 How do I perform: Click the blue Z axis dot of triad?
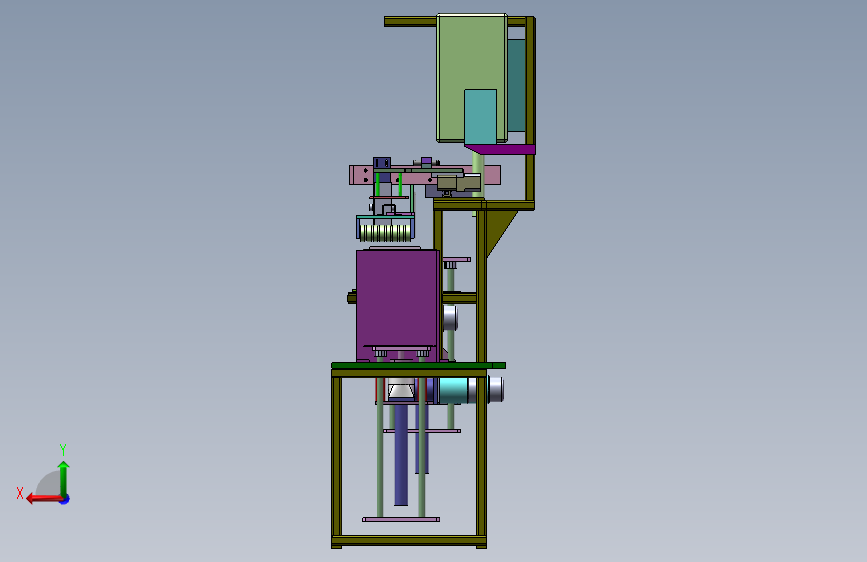pos(65,499)
